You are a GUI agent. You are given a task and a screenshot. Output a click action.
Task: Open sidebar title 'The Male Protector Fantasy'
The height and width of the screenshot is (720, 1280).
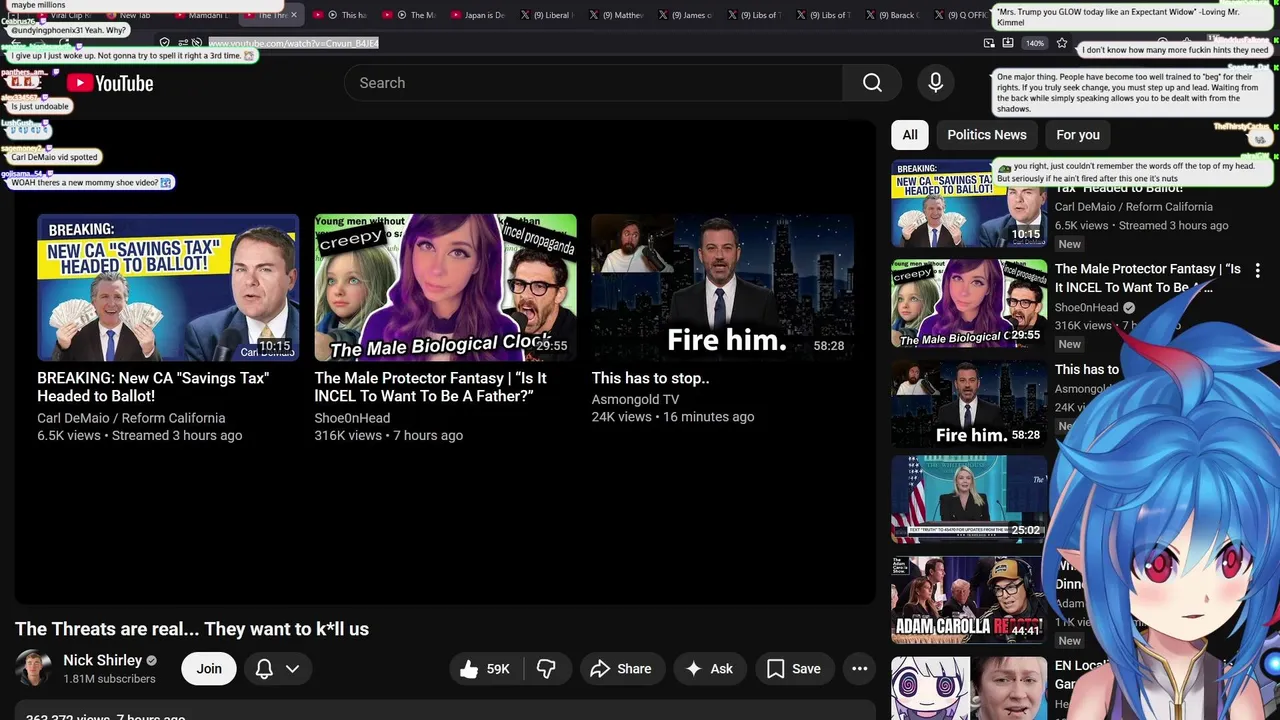(1148, 278)
